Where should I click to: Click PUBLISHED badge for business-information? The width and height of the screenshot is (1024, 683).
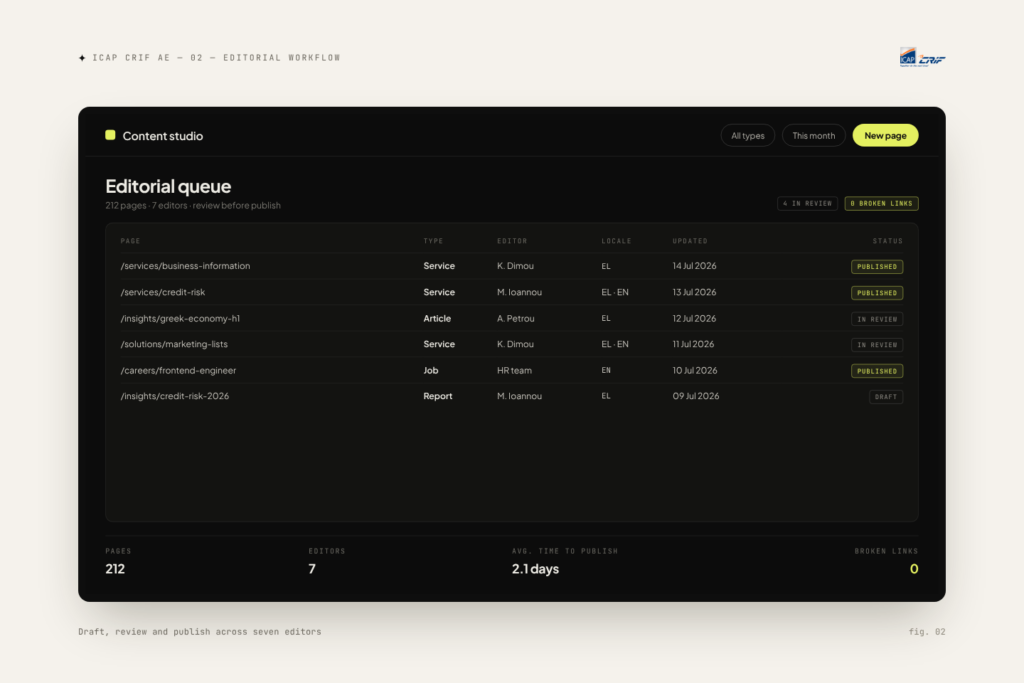[877, 267]
